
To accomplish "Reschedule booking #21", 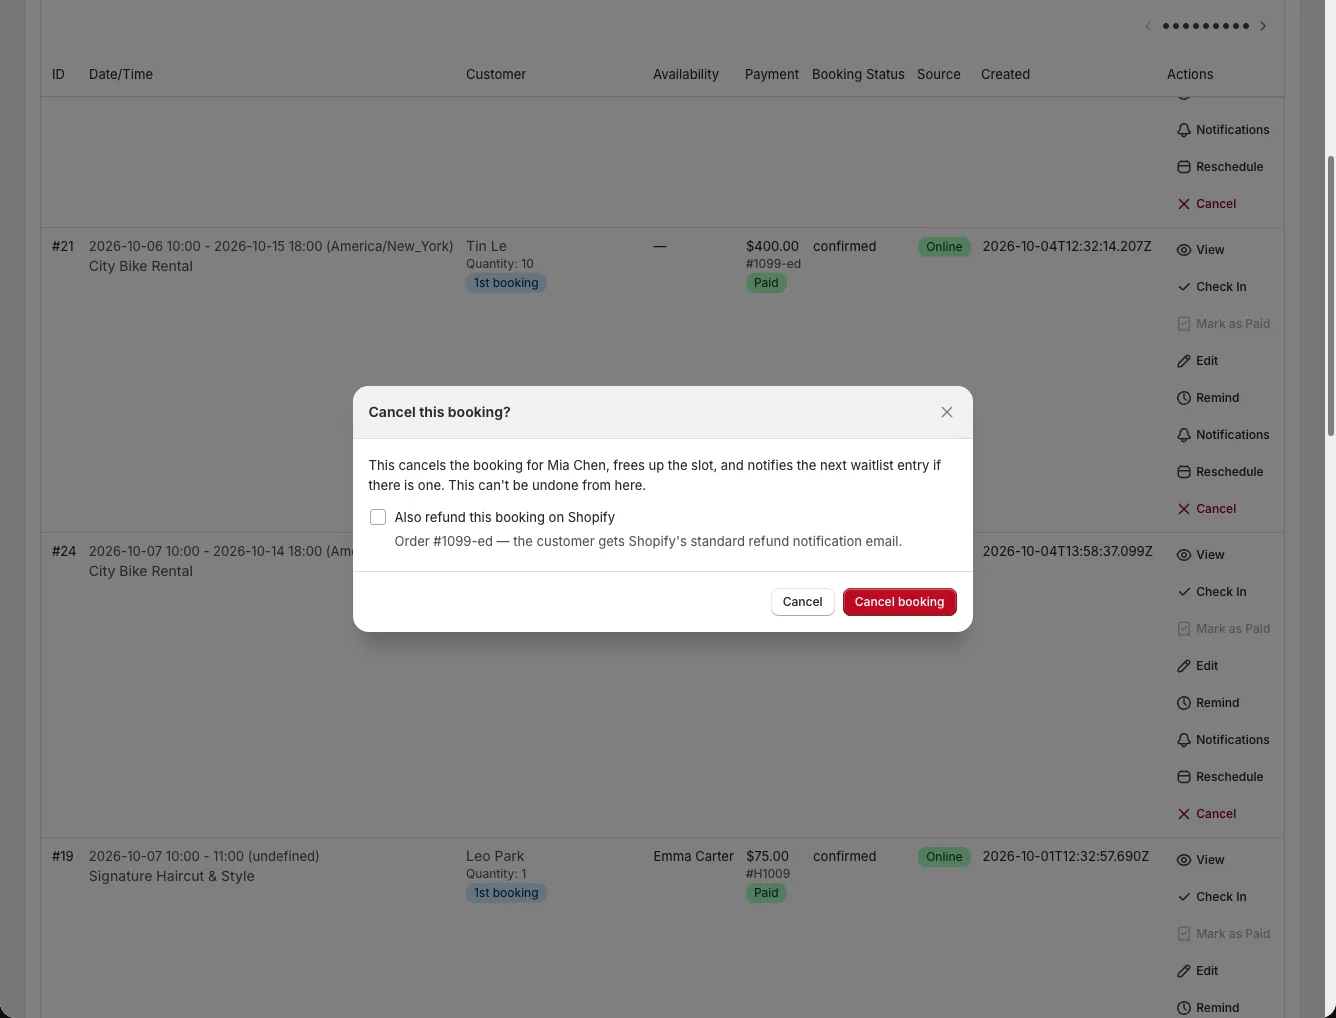I will 1220,472.
